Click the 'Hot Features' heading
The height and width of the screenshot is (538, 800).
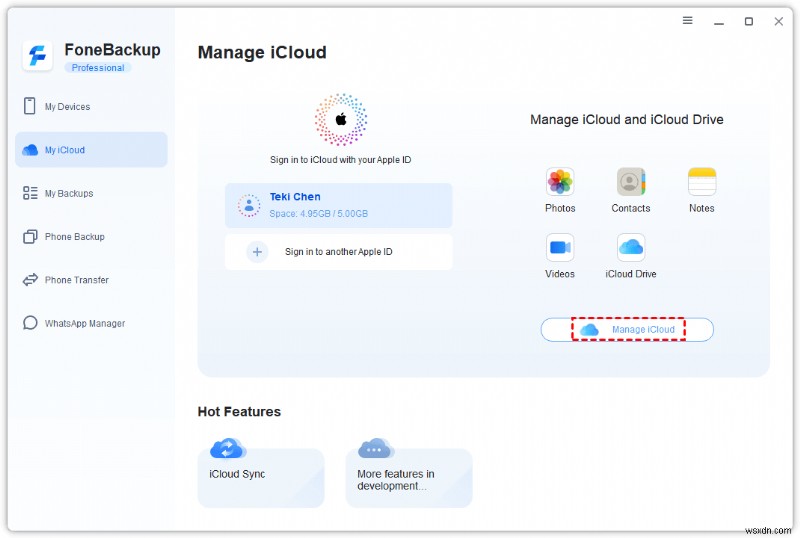coord(239,411)
